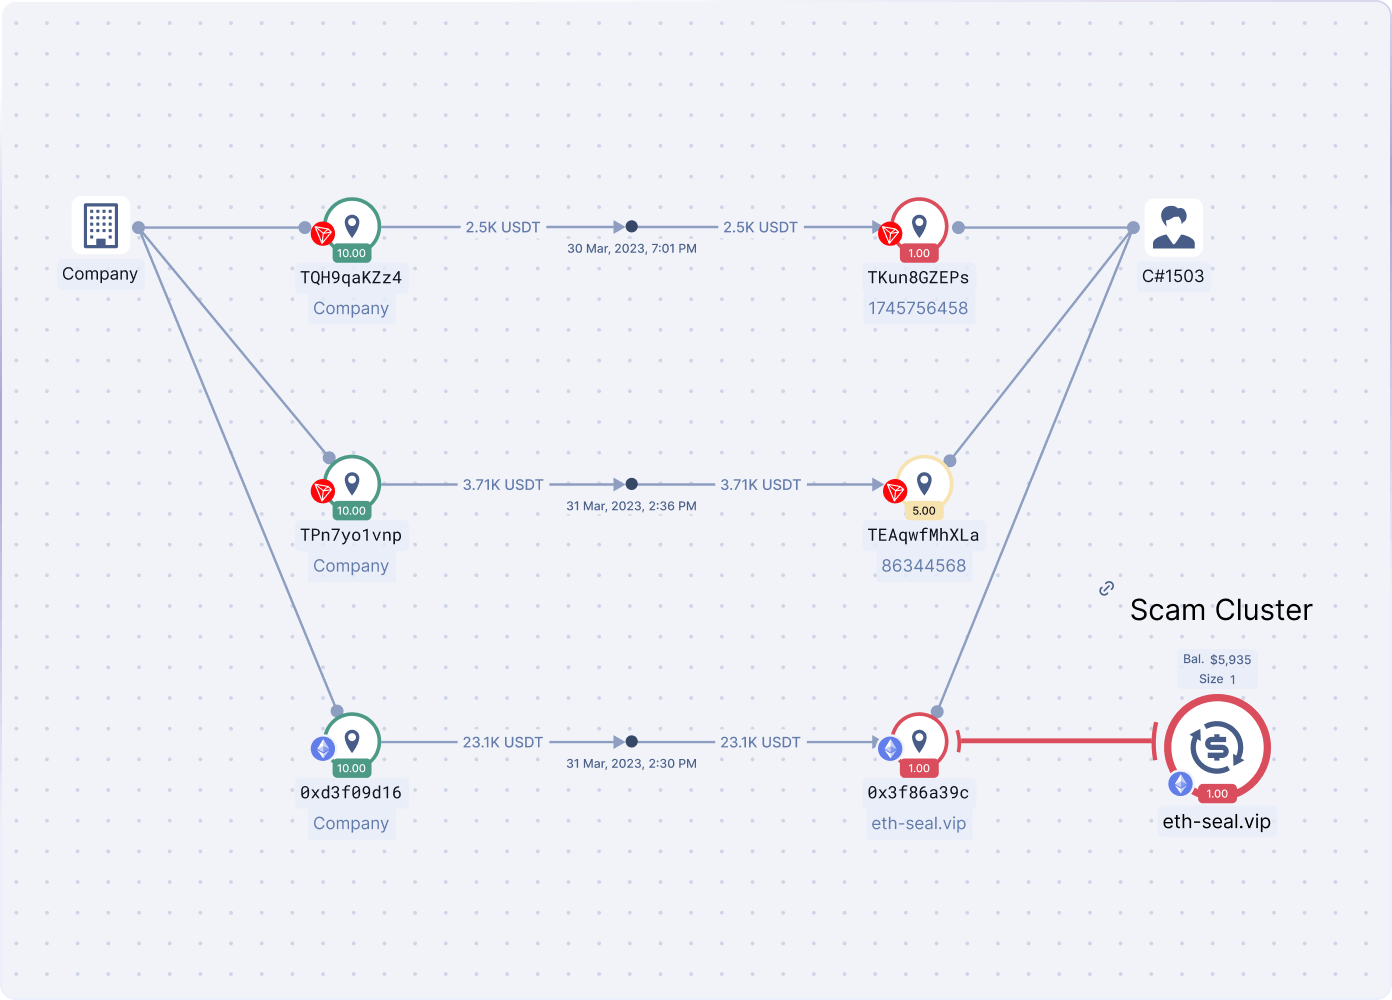Click the Tron badge on TPn7yo1vnp
Screen dimensions: 1392x1000
[323, 491]
